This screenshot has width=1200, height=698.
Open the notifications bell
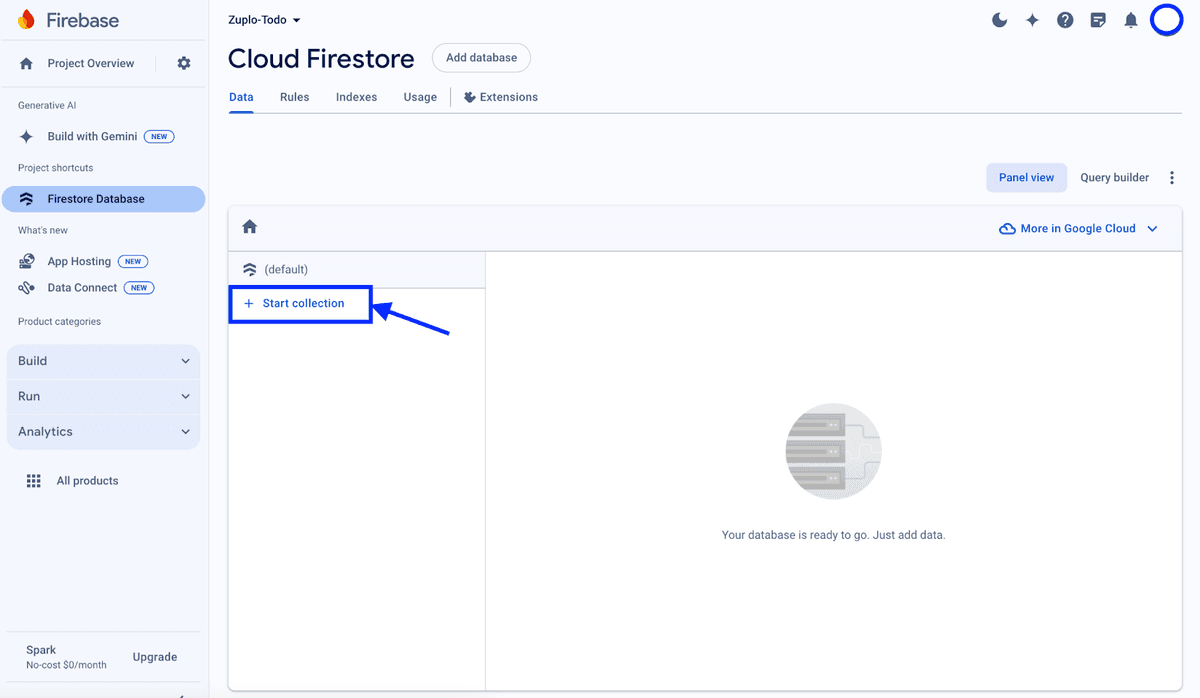[1131, 20]
